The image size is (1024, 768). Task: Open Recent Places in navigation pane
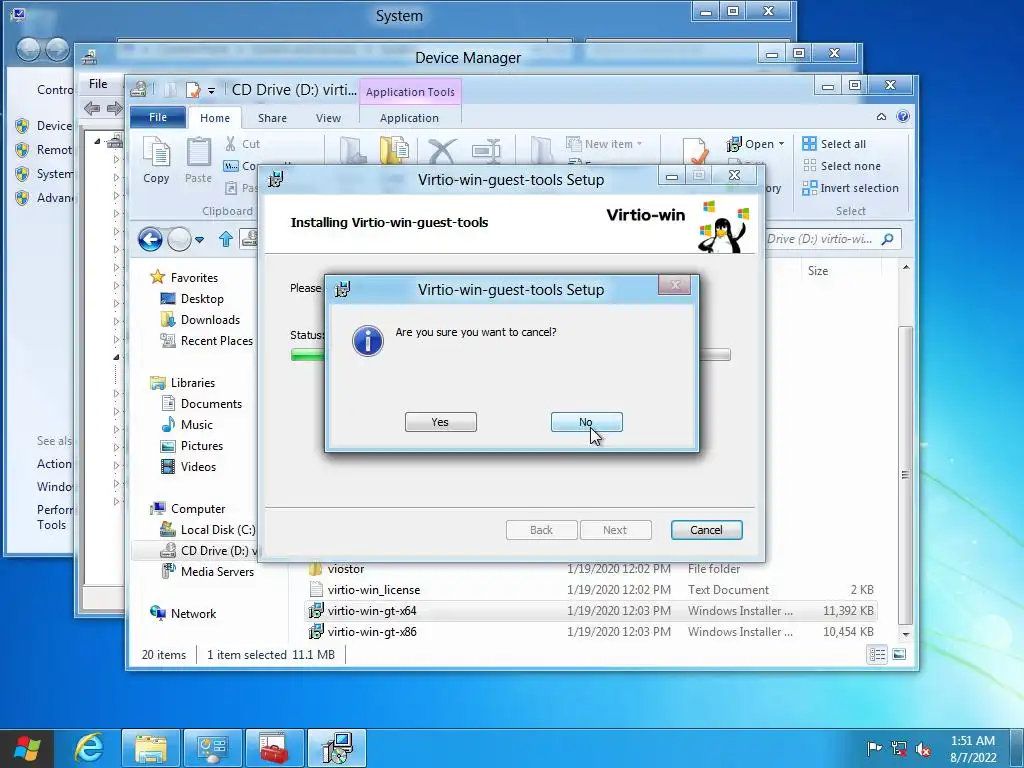pyautogui.click(x=216, y=340)
